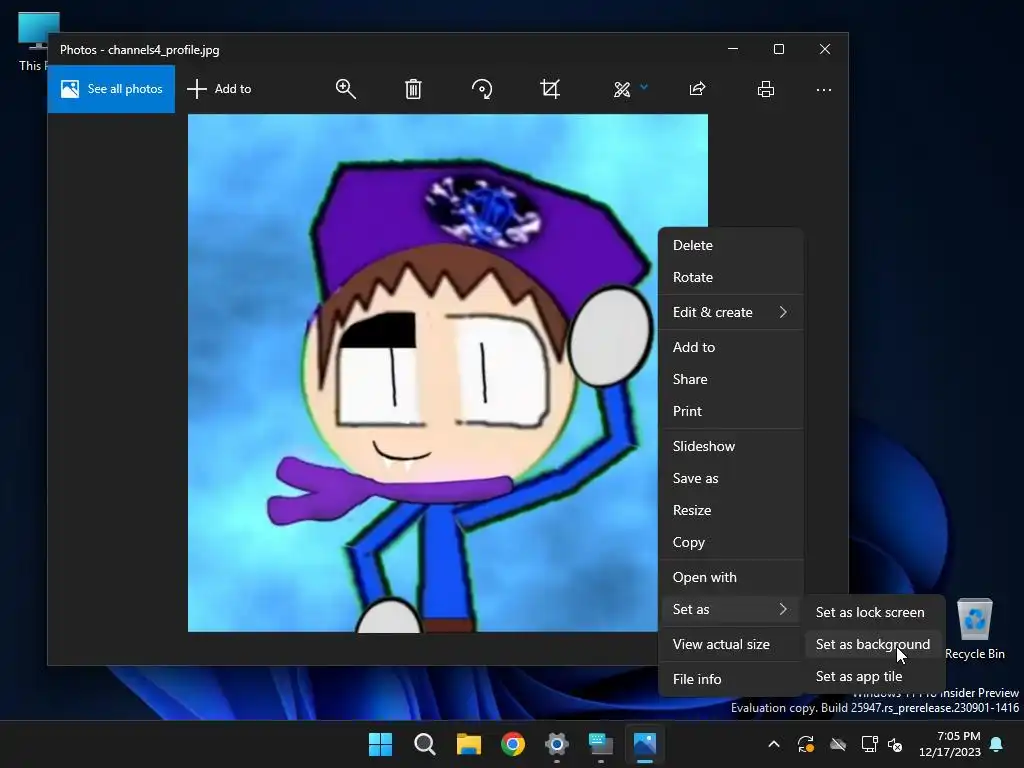Choose Set as background
Screen dimensions: 1024x768
(874, 644)
